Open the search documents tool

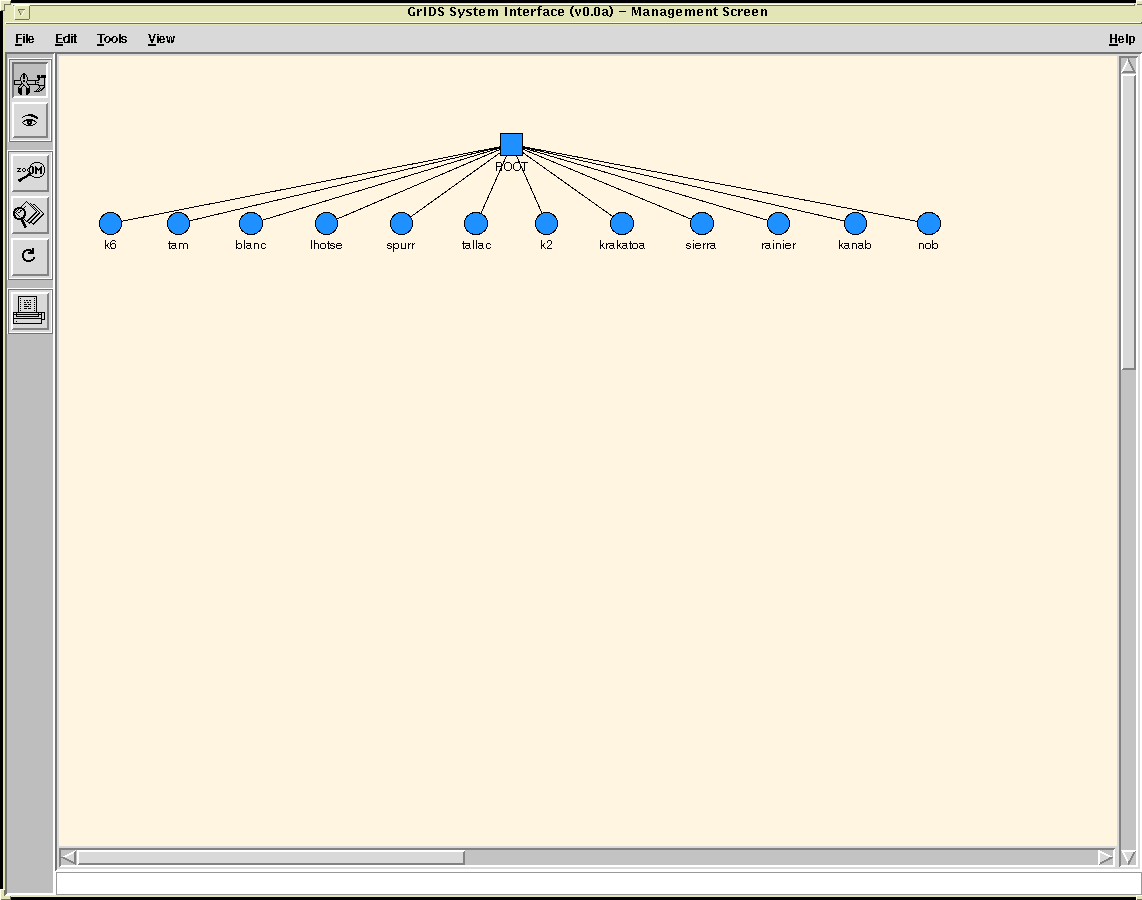(30, 214)
